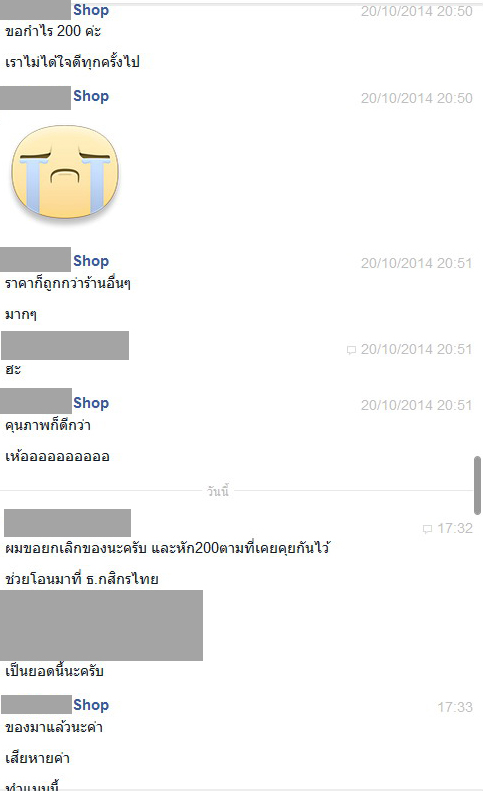Click the crying face sticker
The width and height of the screenshot is (483, 791).
click(x=65, y=172)
